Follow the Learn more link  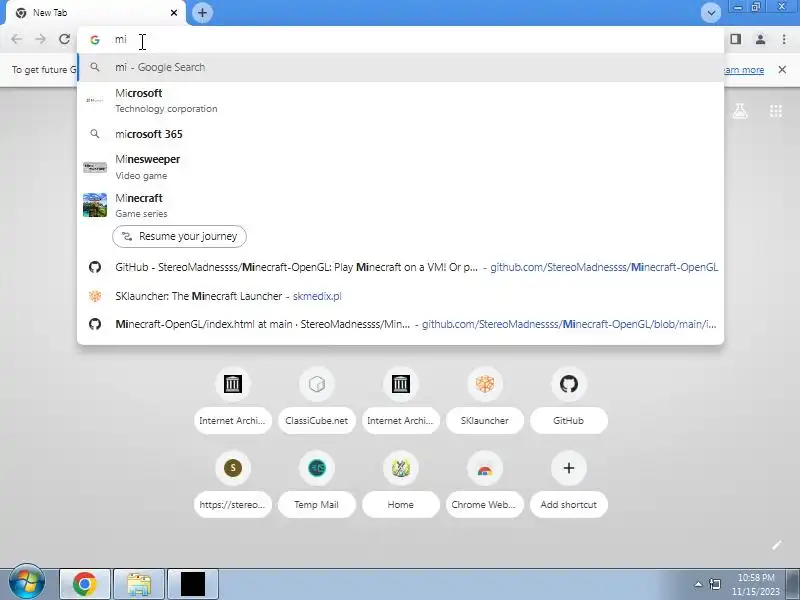(x=744, y=70)
